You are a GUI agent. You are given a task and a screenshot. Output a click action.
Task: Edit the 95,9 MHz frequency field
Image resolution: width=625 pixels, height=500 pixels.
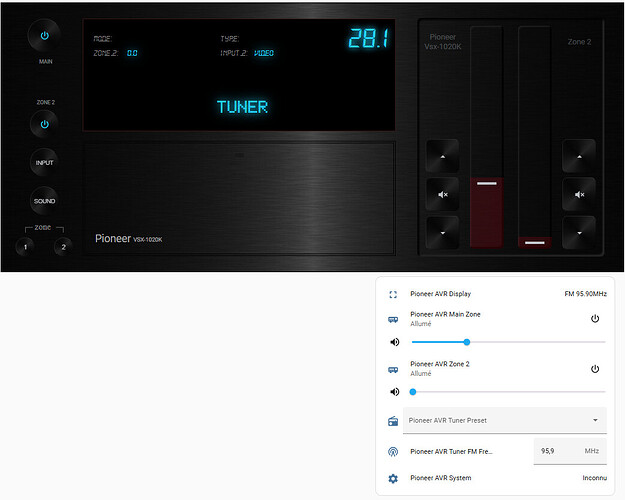point(570,451)
